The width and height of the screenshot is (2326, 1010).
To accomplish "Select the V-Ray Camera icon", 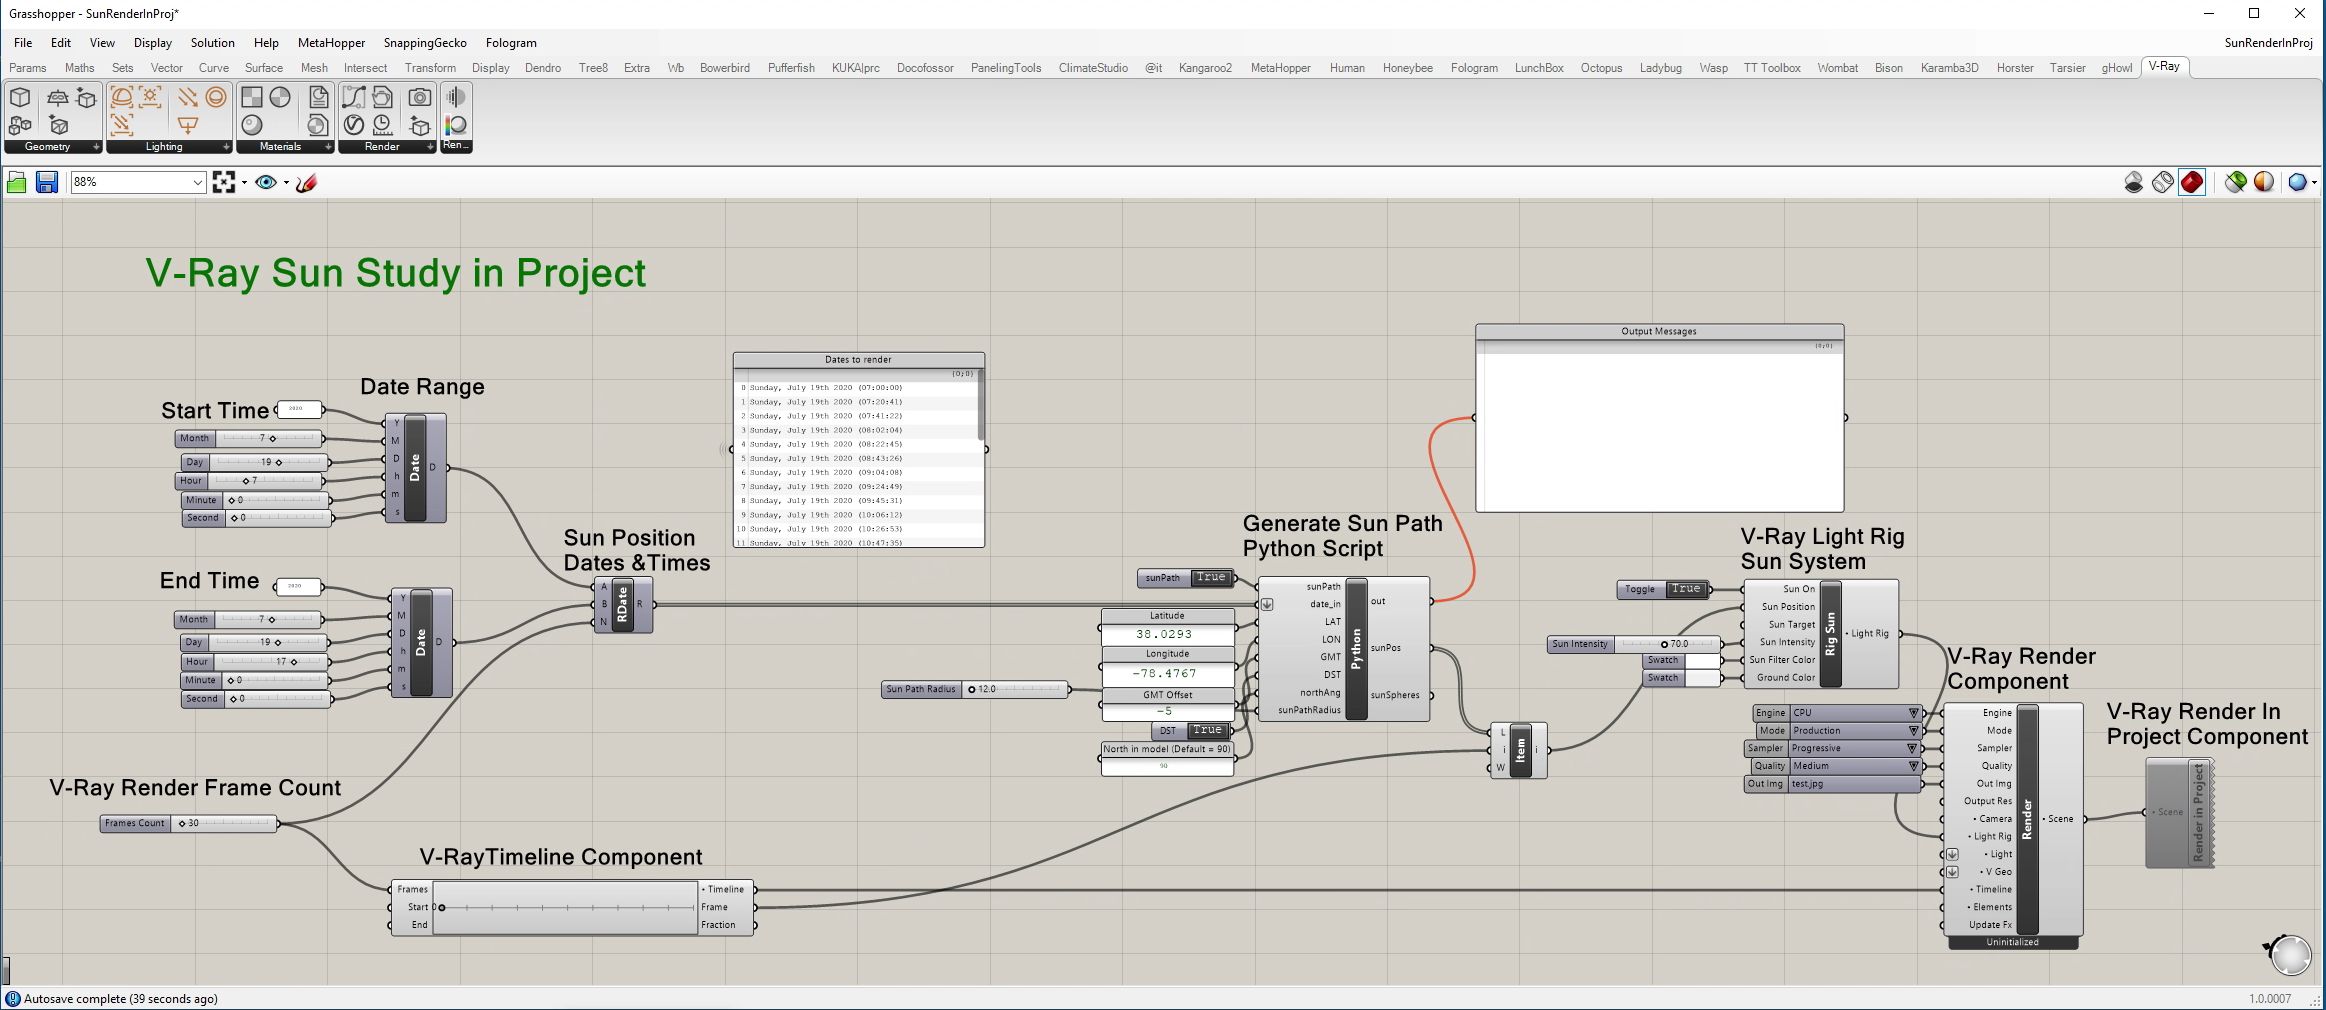I will (420, 97).
